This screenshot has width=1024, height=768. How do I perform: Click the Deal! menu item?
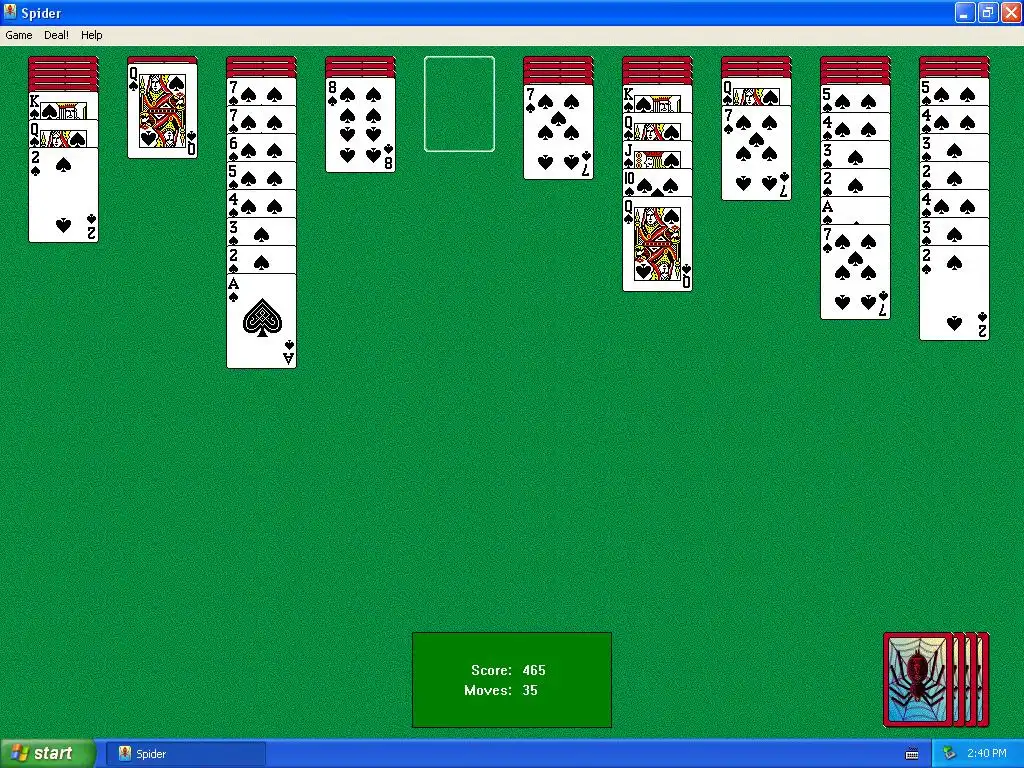(56, 35)
